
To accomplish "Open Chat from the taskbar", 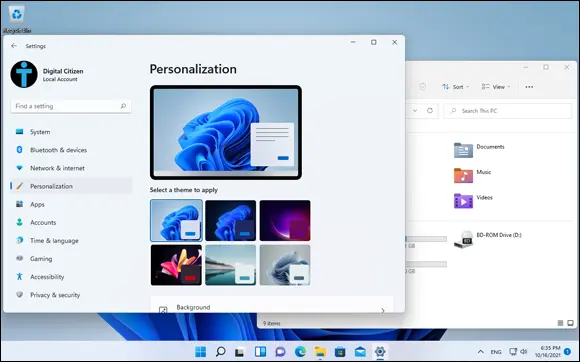I will coord(280,352).
